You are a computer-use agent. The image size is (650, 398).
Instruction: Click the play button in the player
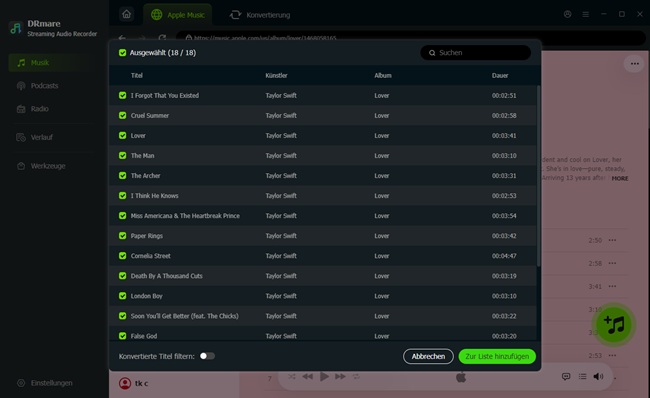pyautogui.click(x=324, y=376)
